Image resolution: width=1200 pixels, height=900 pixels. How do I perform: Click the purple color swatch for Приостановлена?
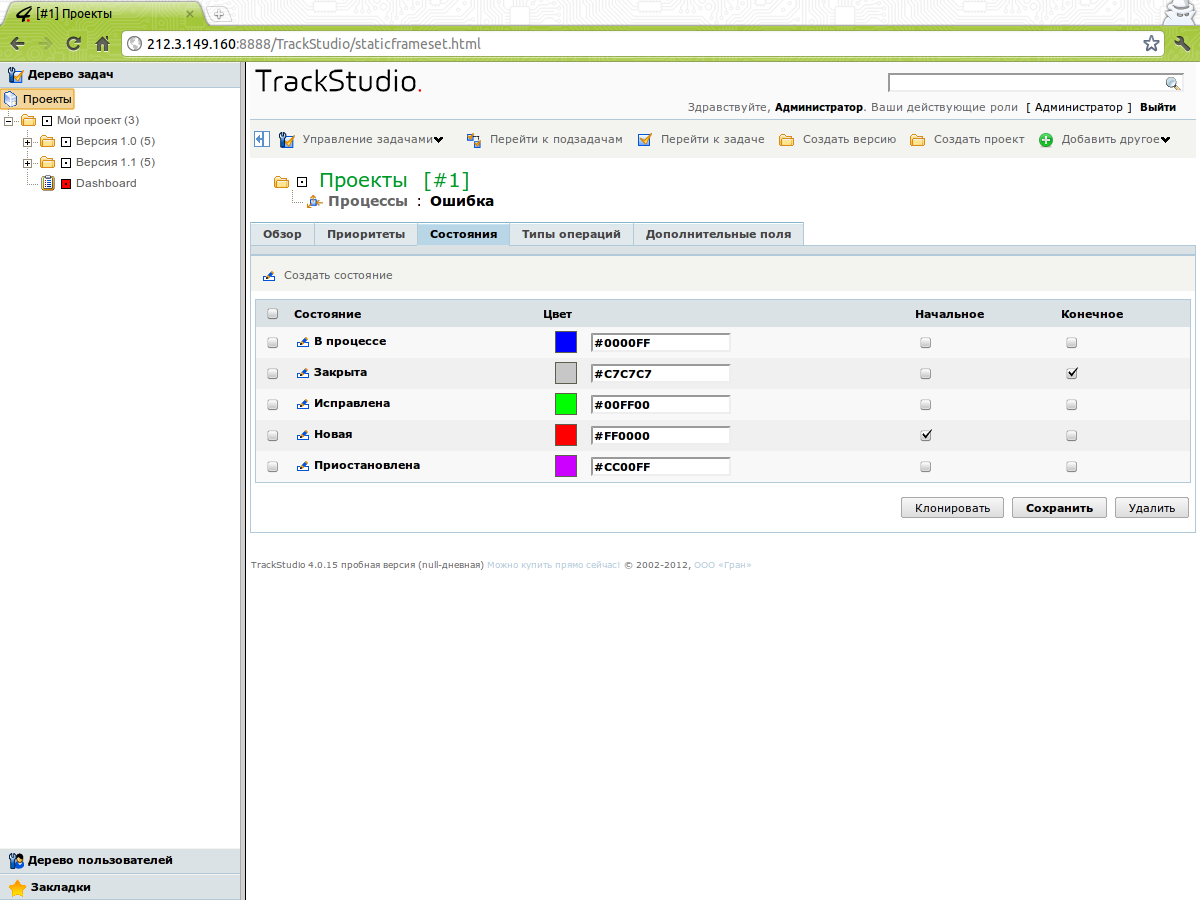(x=566, y=466)
